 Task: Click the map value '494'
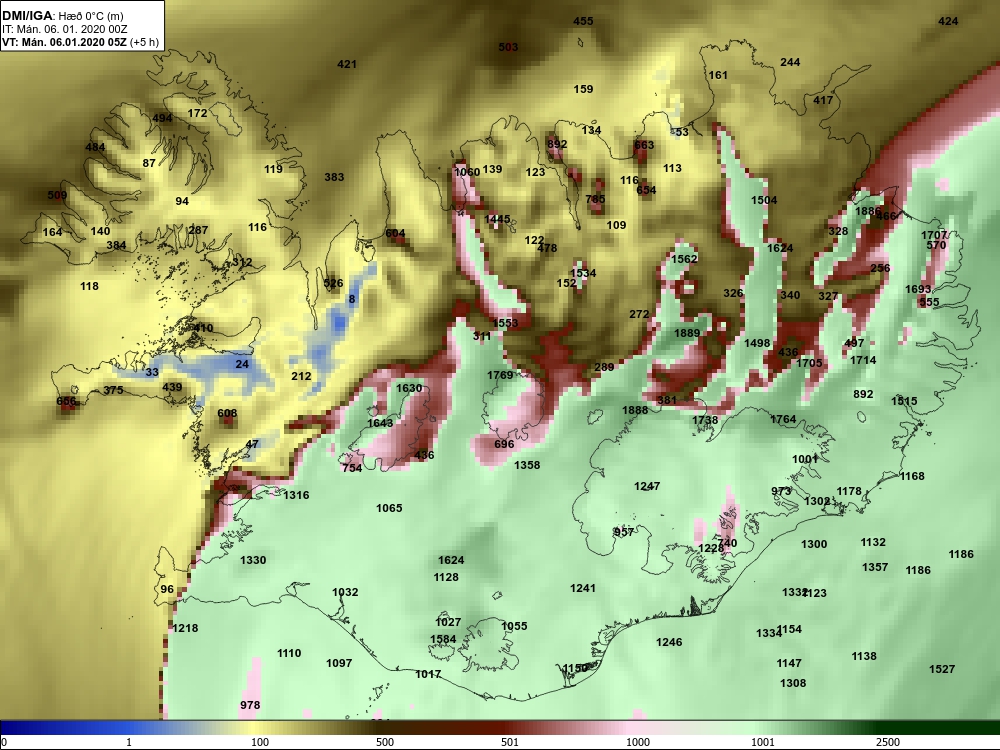pos(163,118)
